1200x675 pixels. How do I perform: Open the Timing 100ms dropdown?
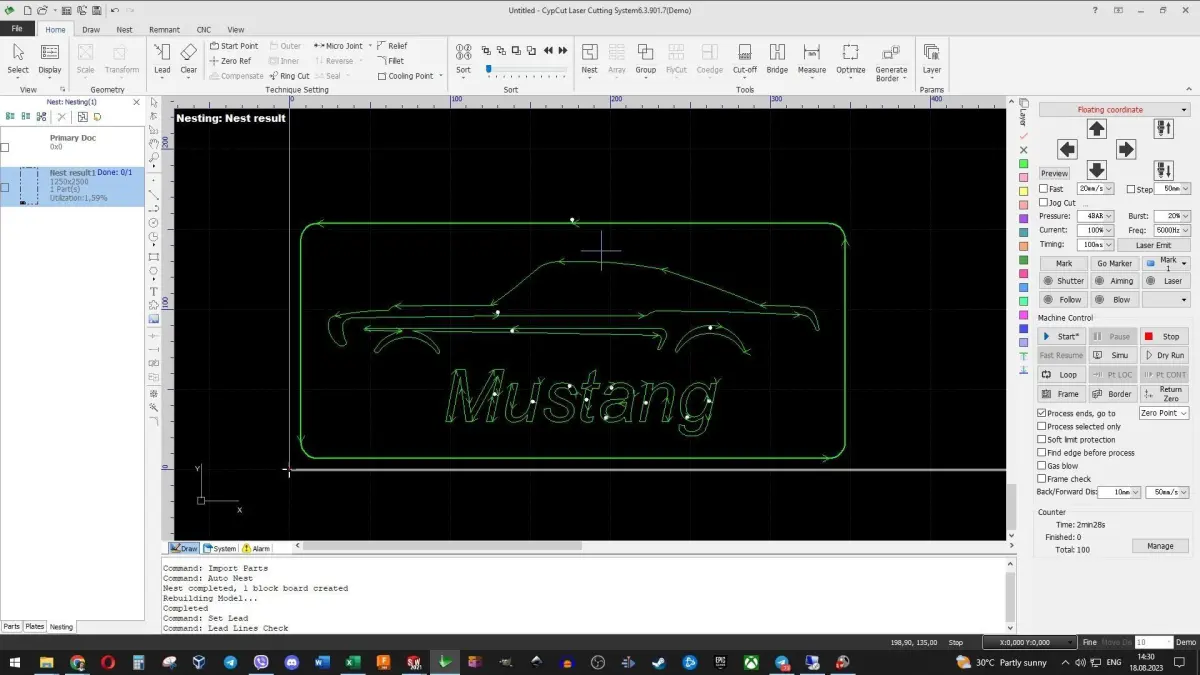click(x=1095, y=244)
